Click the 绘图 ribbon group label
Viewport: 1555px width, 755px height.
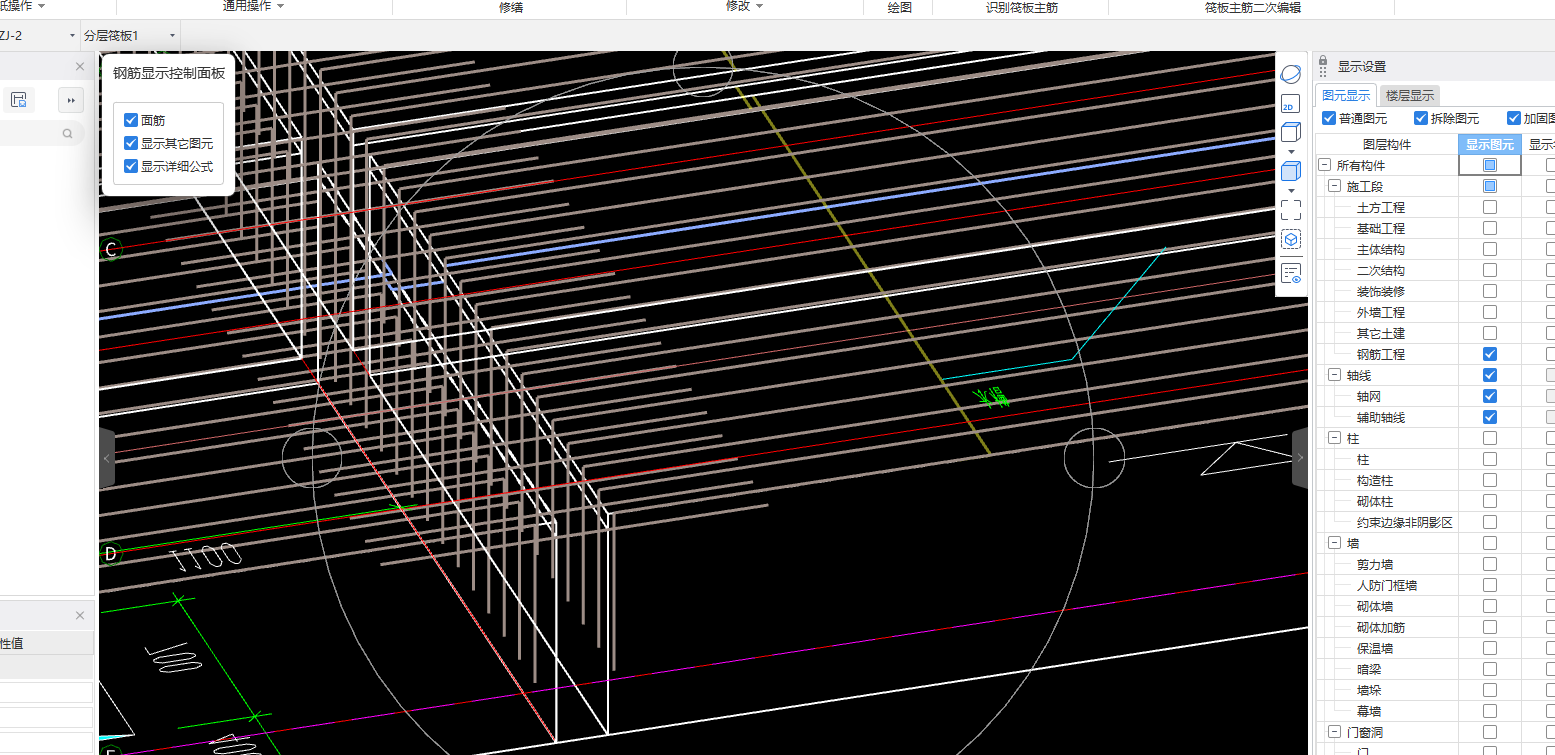(x=900, y=7)
